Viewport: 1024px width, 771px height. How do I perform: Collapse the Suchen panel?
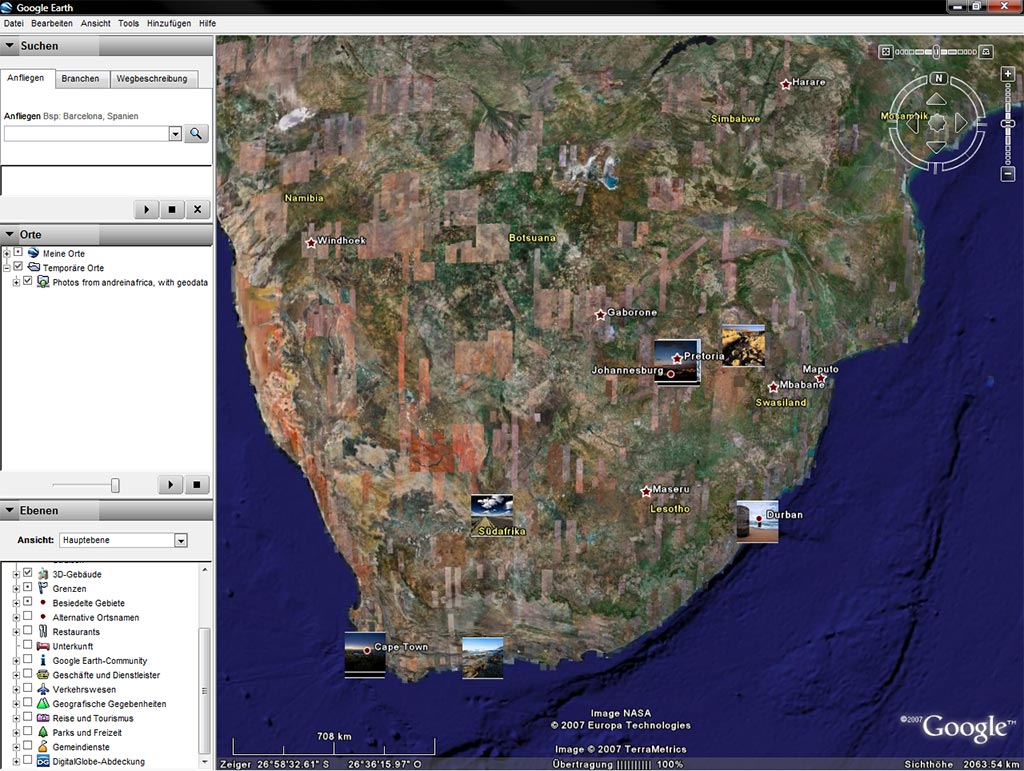click(10, 46)
